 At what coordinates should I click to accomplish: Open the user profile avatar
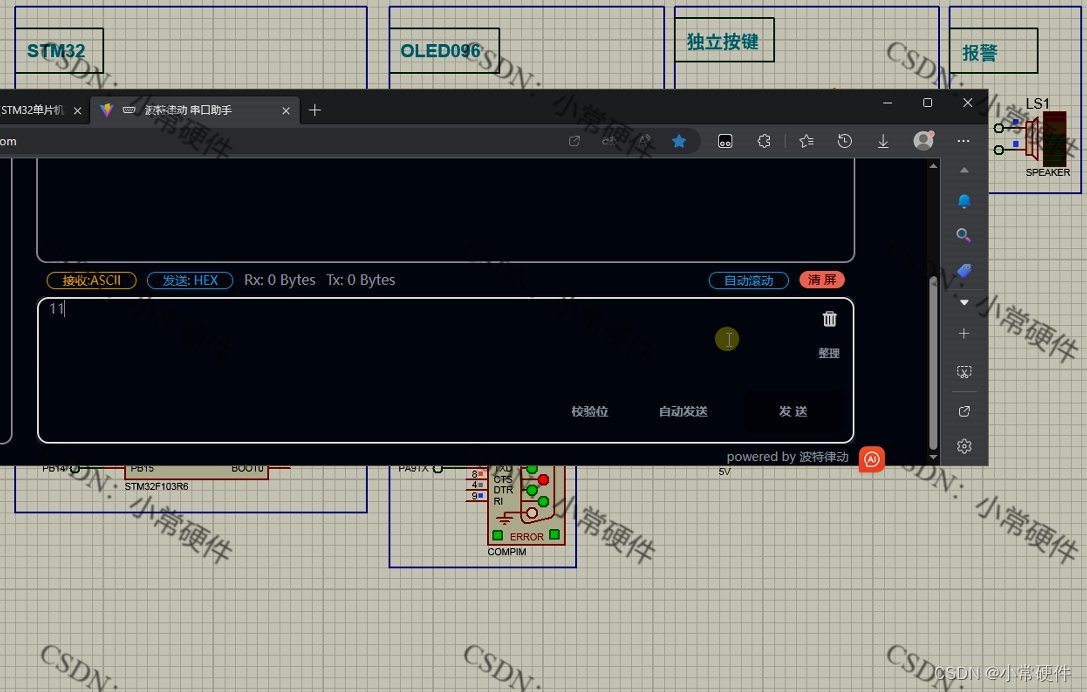click(x=923, y=141)
